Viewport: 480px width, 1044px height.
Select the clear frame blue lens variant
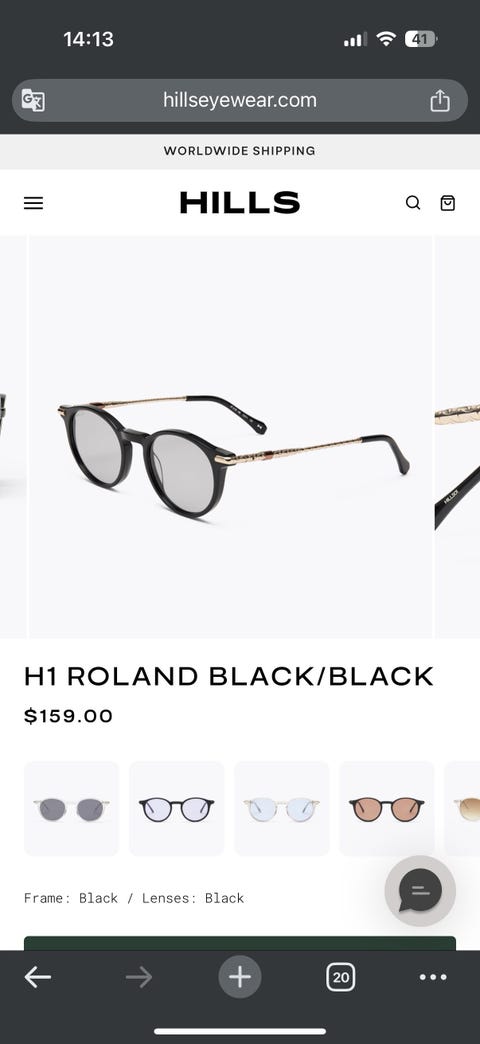[x=282, y=808]
